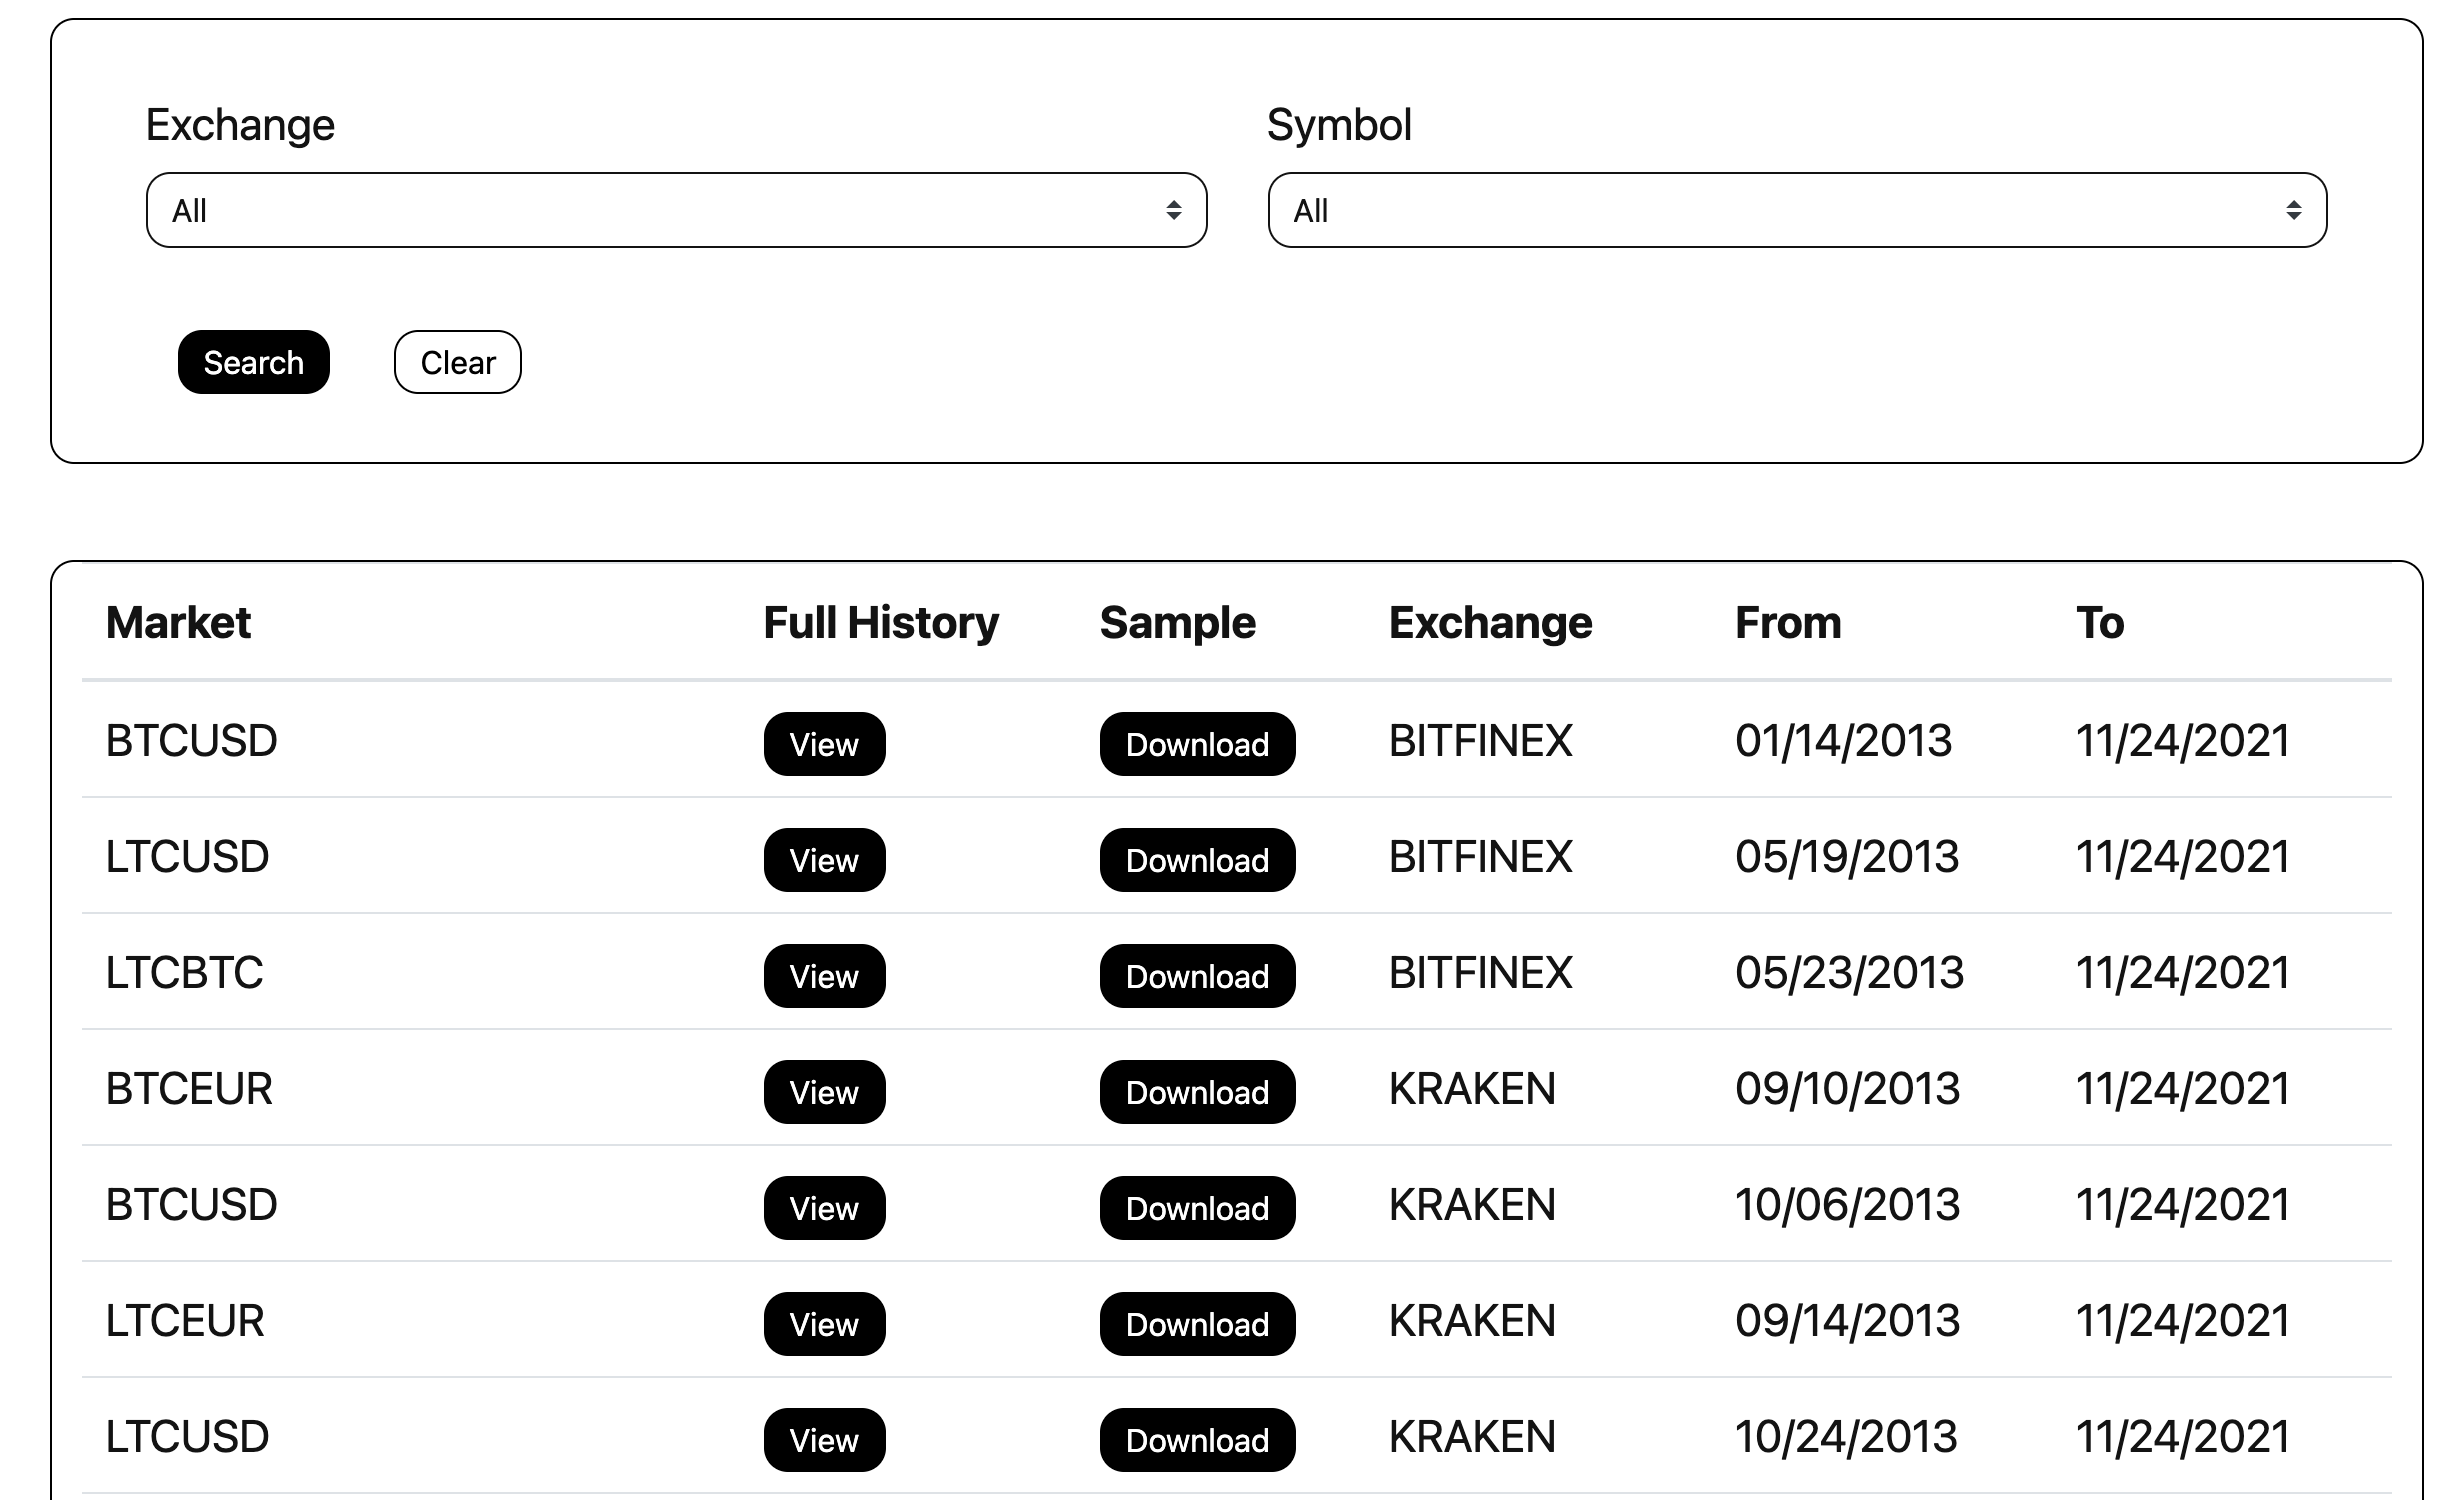Download sample for Bitfinex BTCUSD
Screen dimensions: 2456x1500
click(1197, 744)
